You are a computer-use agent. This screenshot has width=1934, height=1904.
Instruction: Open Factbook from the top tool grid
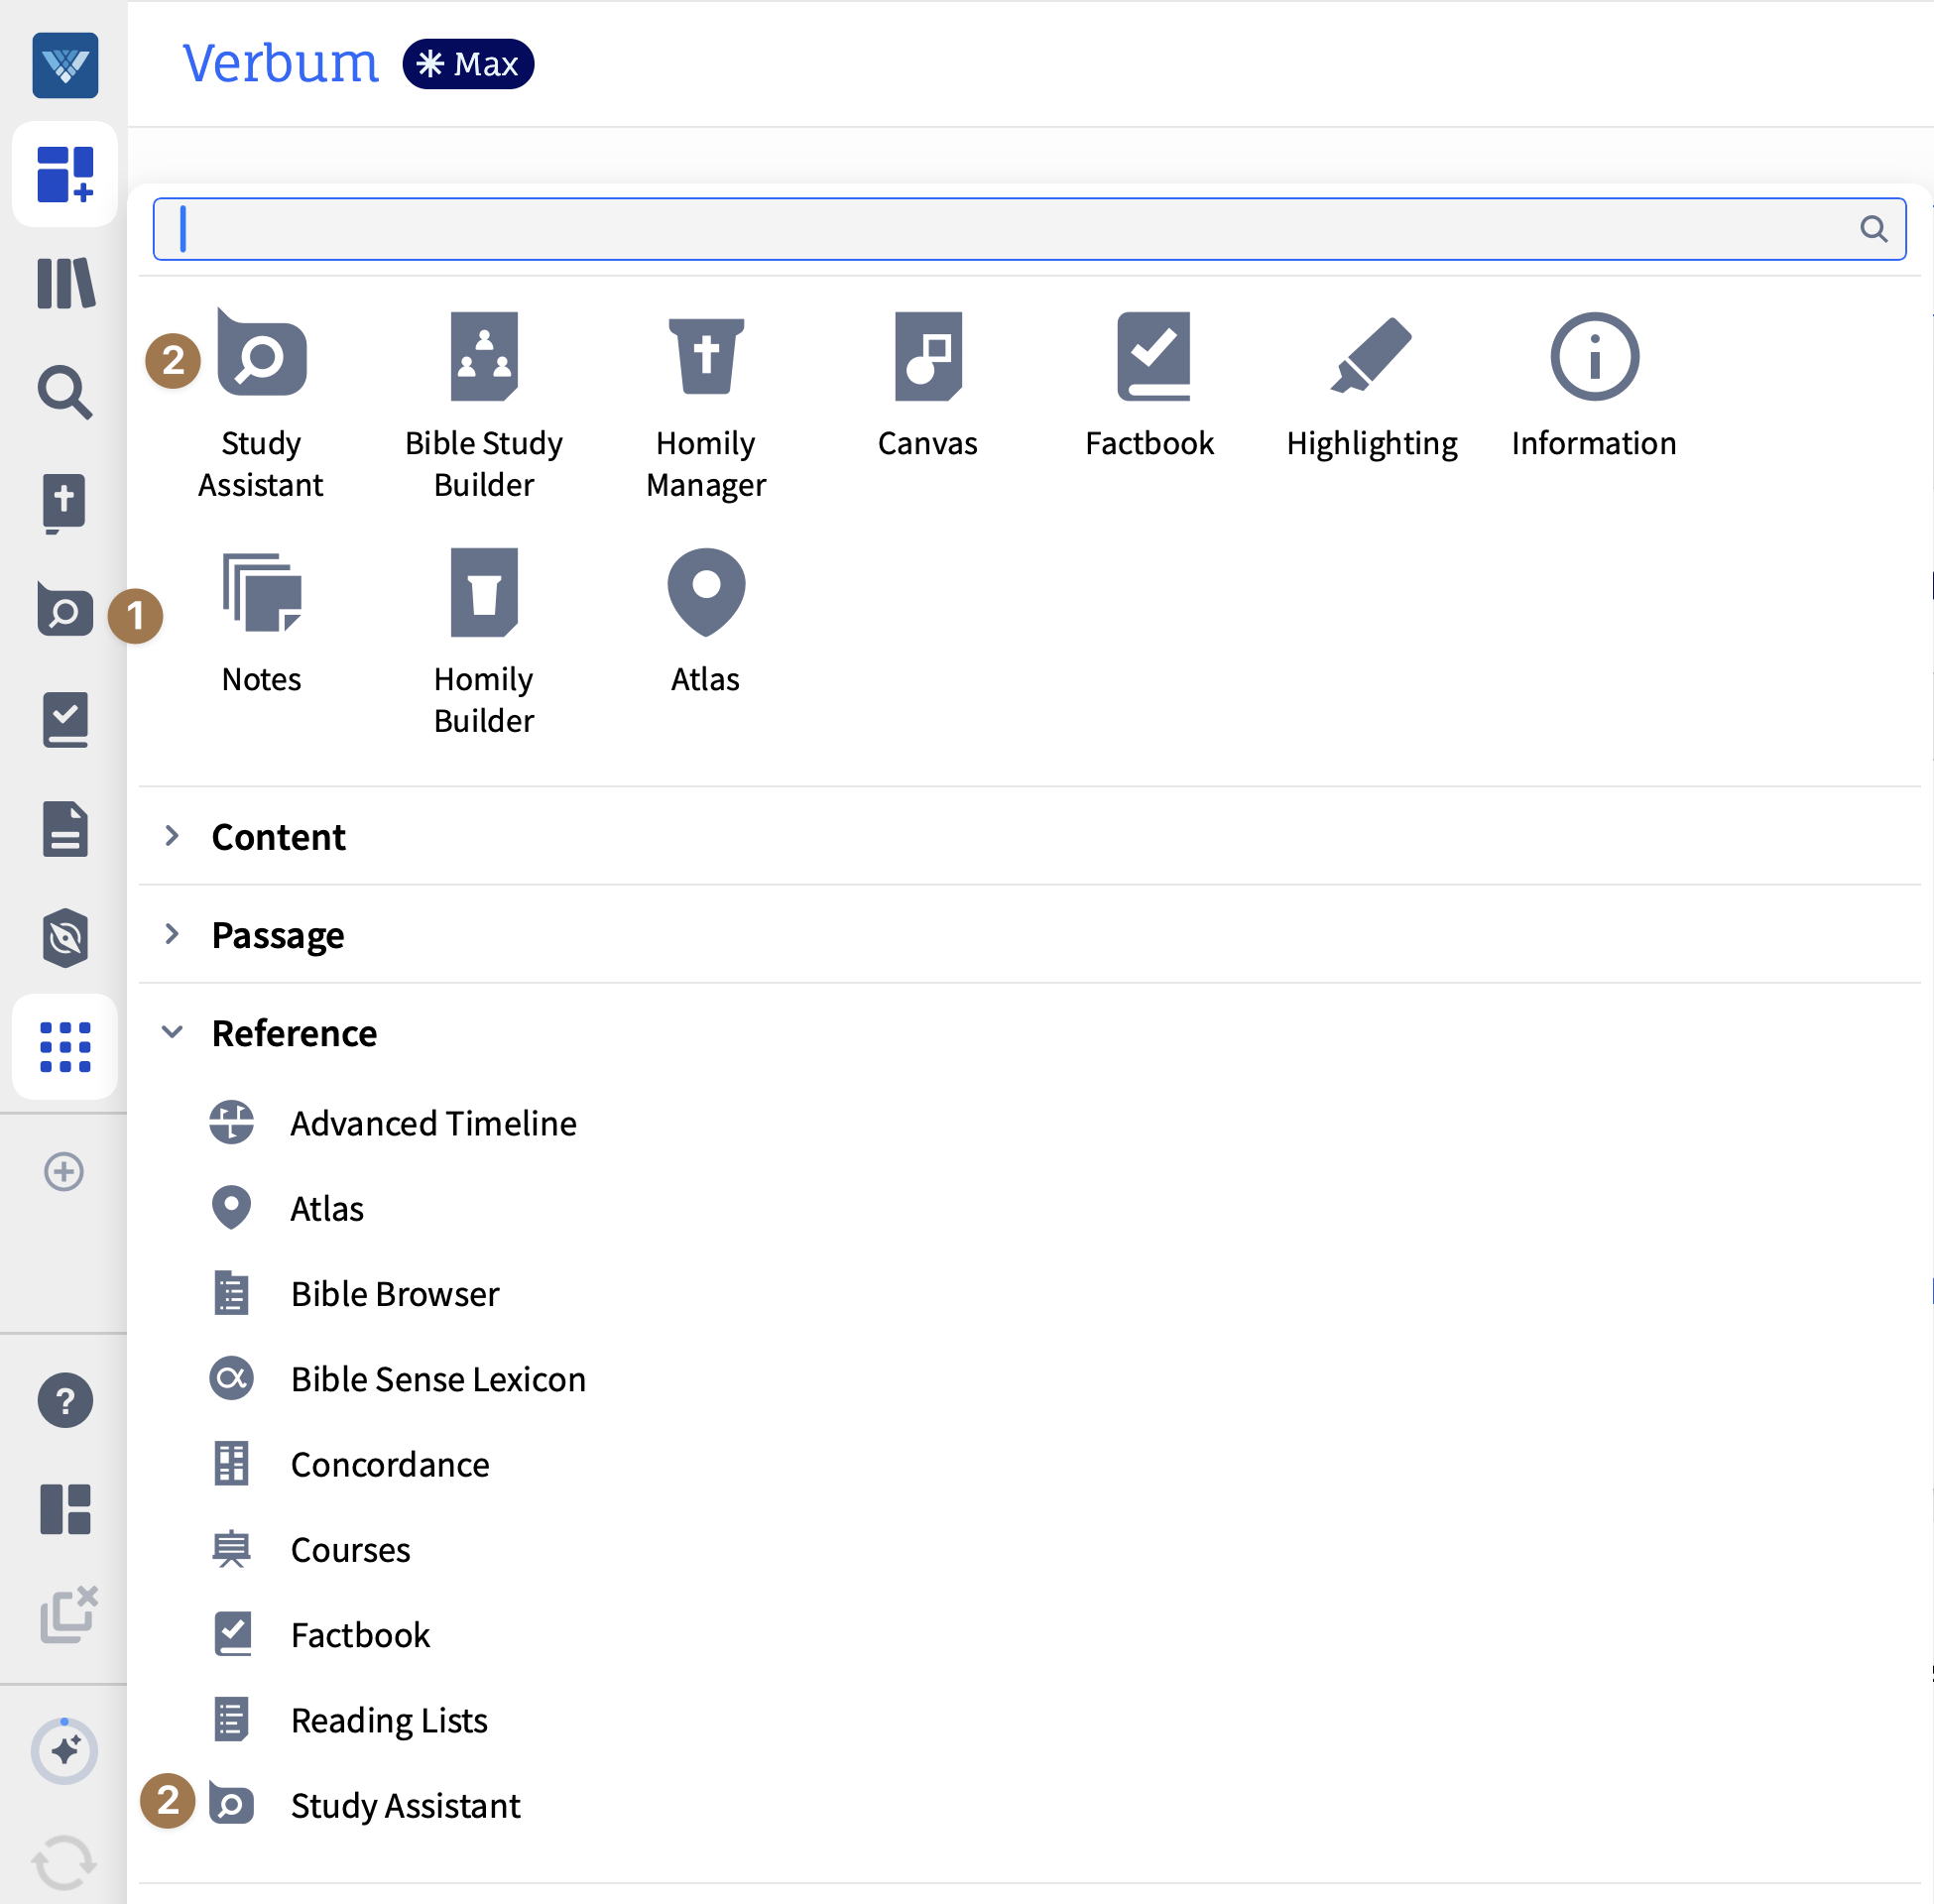pos(1150,385)
